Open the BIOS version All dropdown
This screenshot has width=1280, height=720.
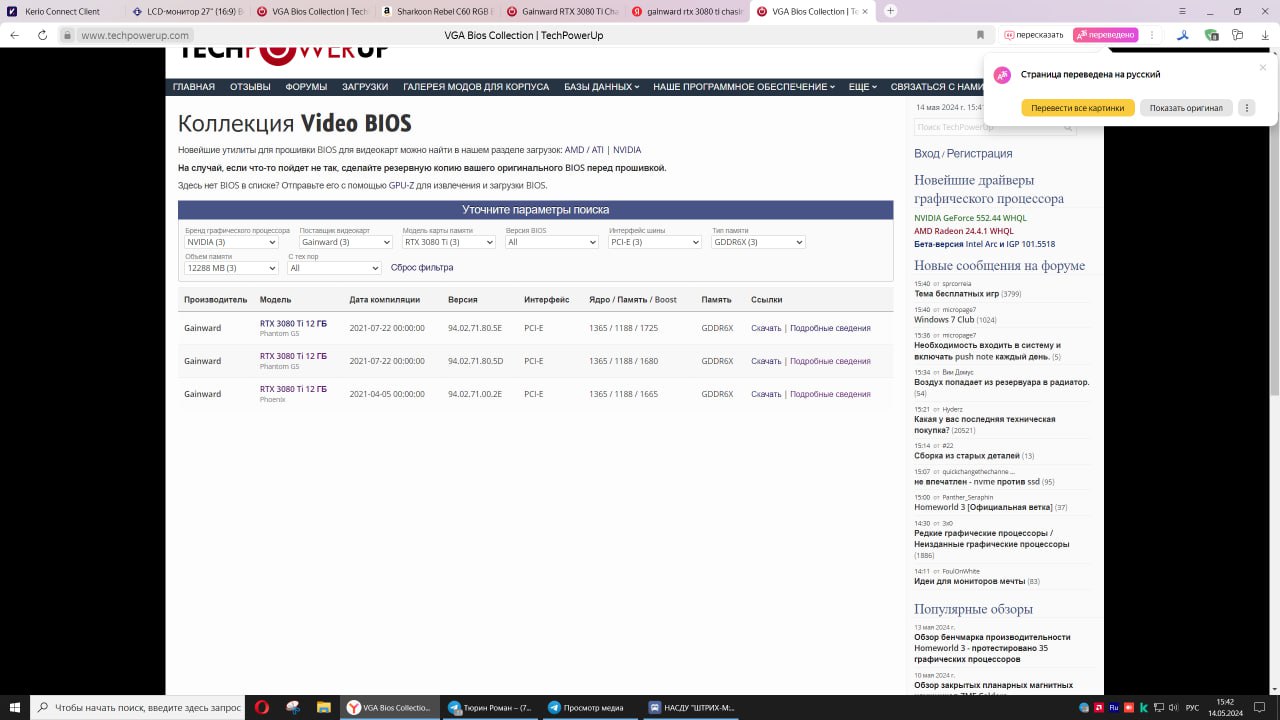pos(551,242)
